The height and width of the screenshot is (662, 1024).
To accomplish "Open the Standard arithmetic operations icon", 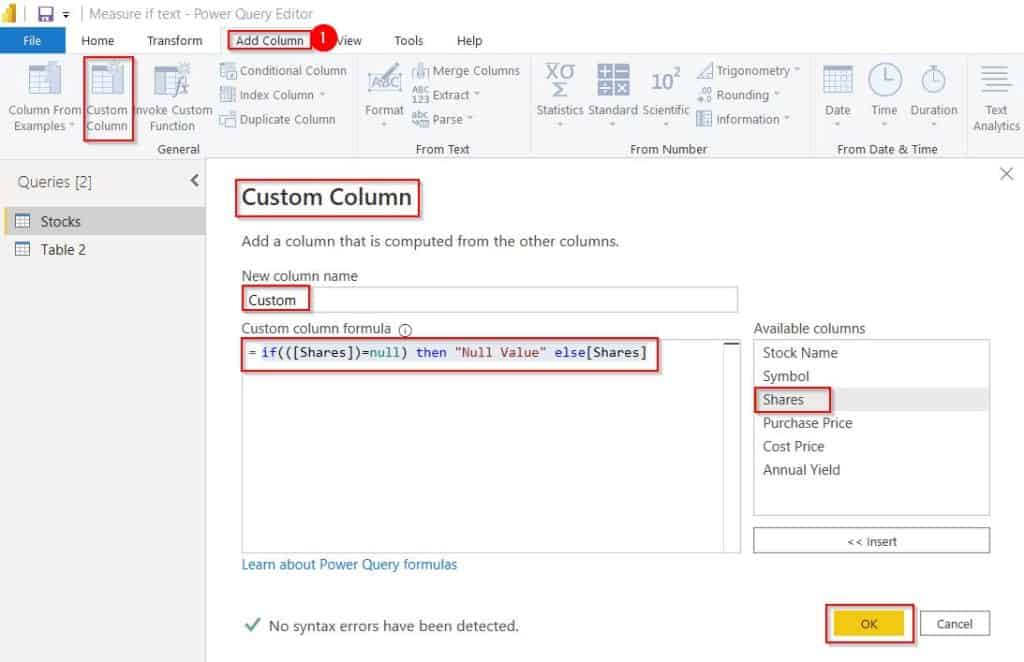I will click(x=613, y=80).
